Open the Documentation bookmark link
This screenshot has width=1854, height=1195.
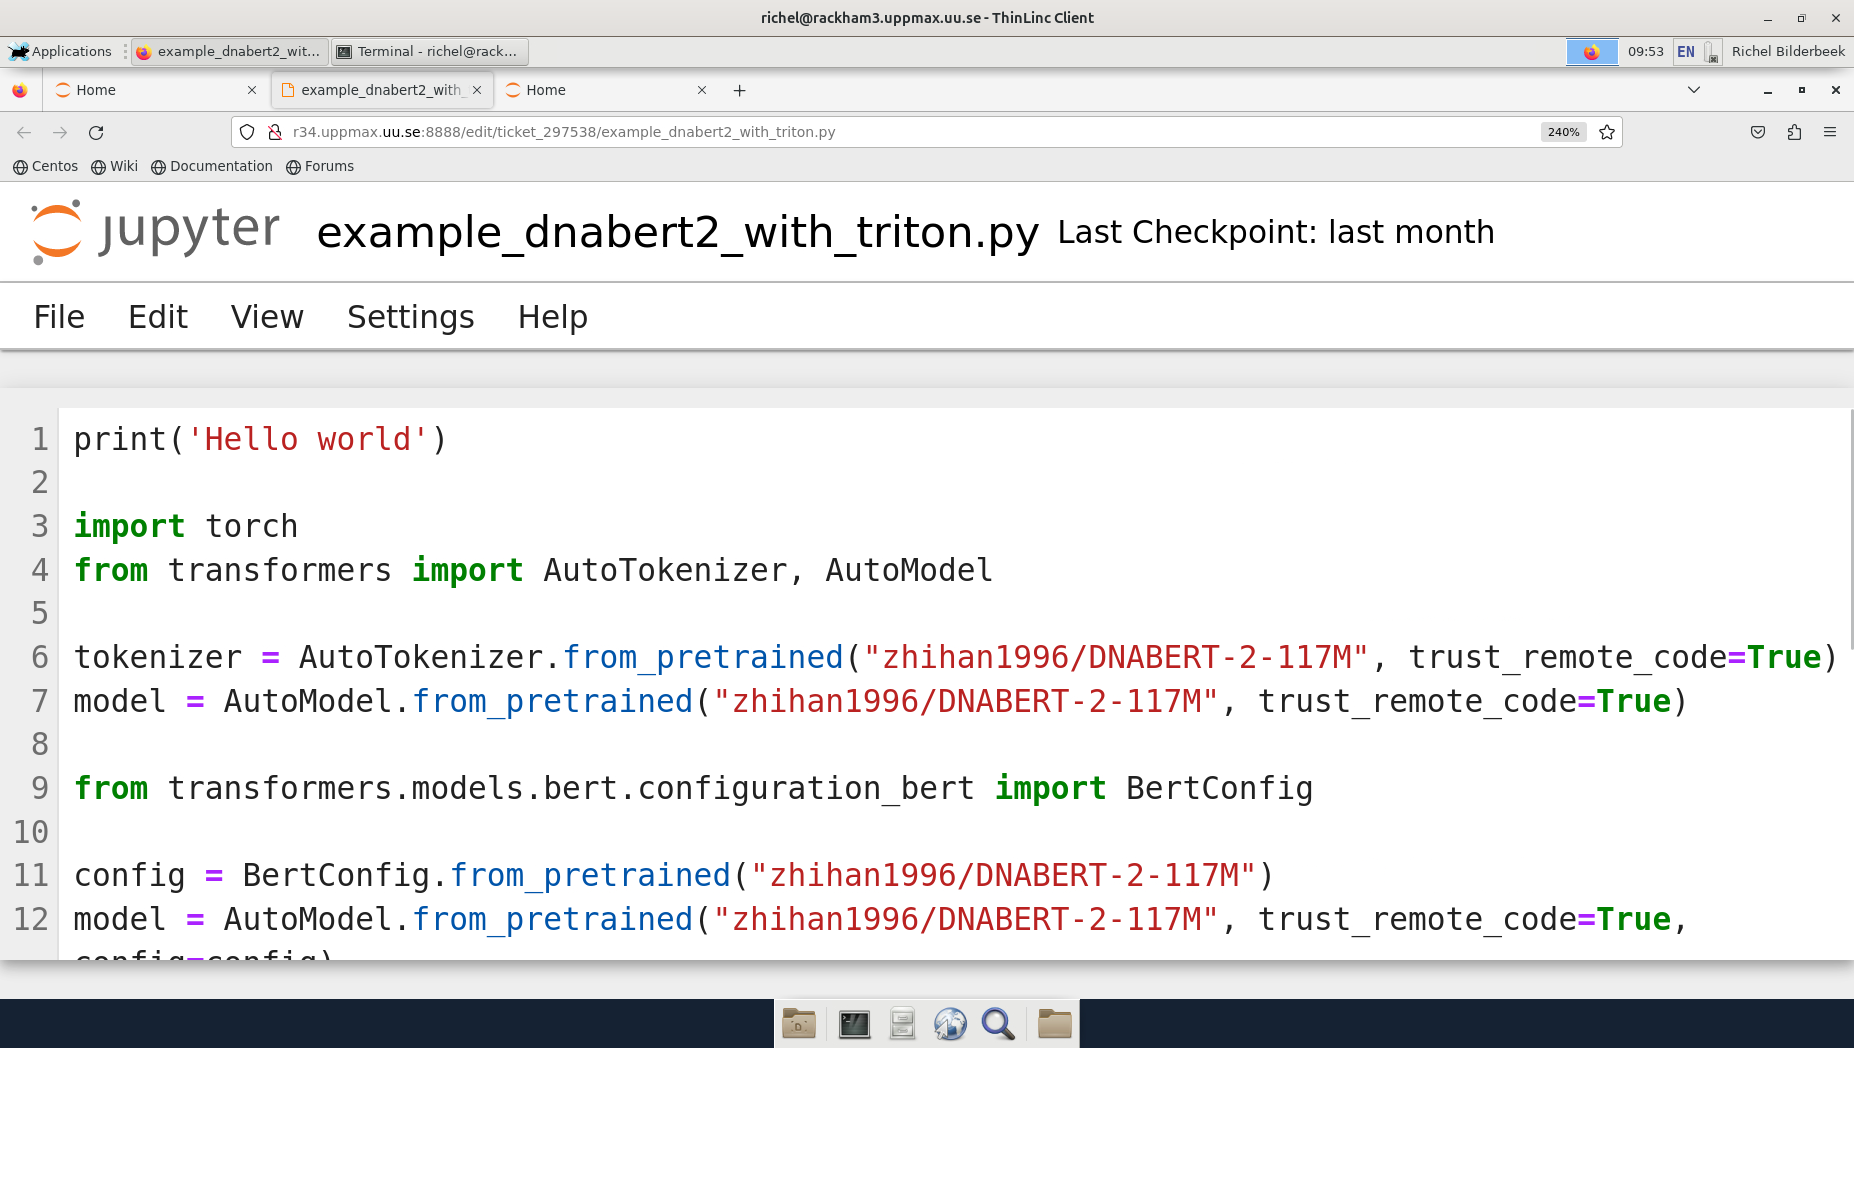[212, 166]
